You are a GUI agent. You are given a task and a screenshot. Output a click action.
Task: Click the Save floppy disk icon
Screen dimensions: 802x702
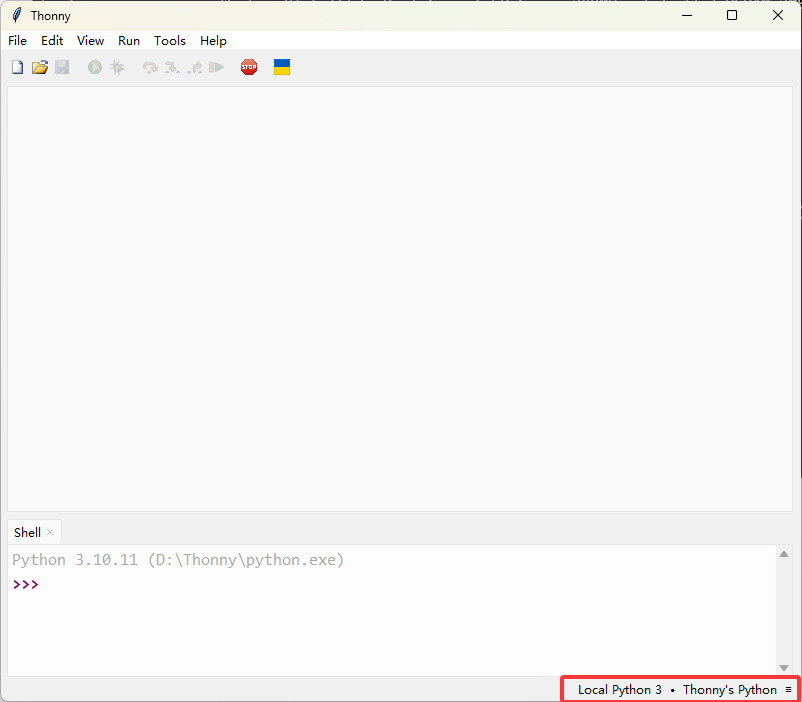pos(62,67)
